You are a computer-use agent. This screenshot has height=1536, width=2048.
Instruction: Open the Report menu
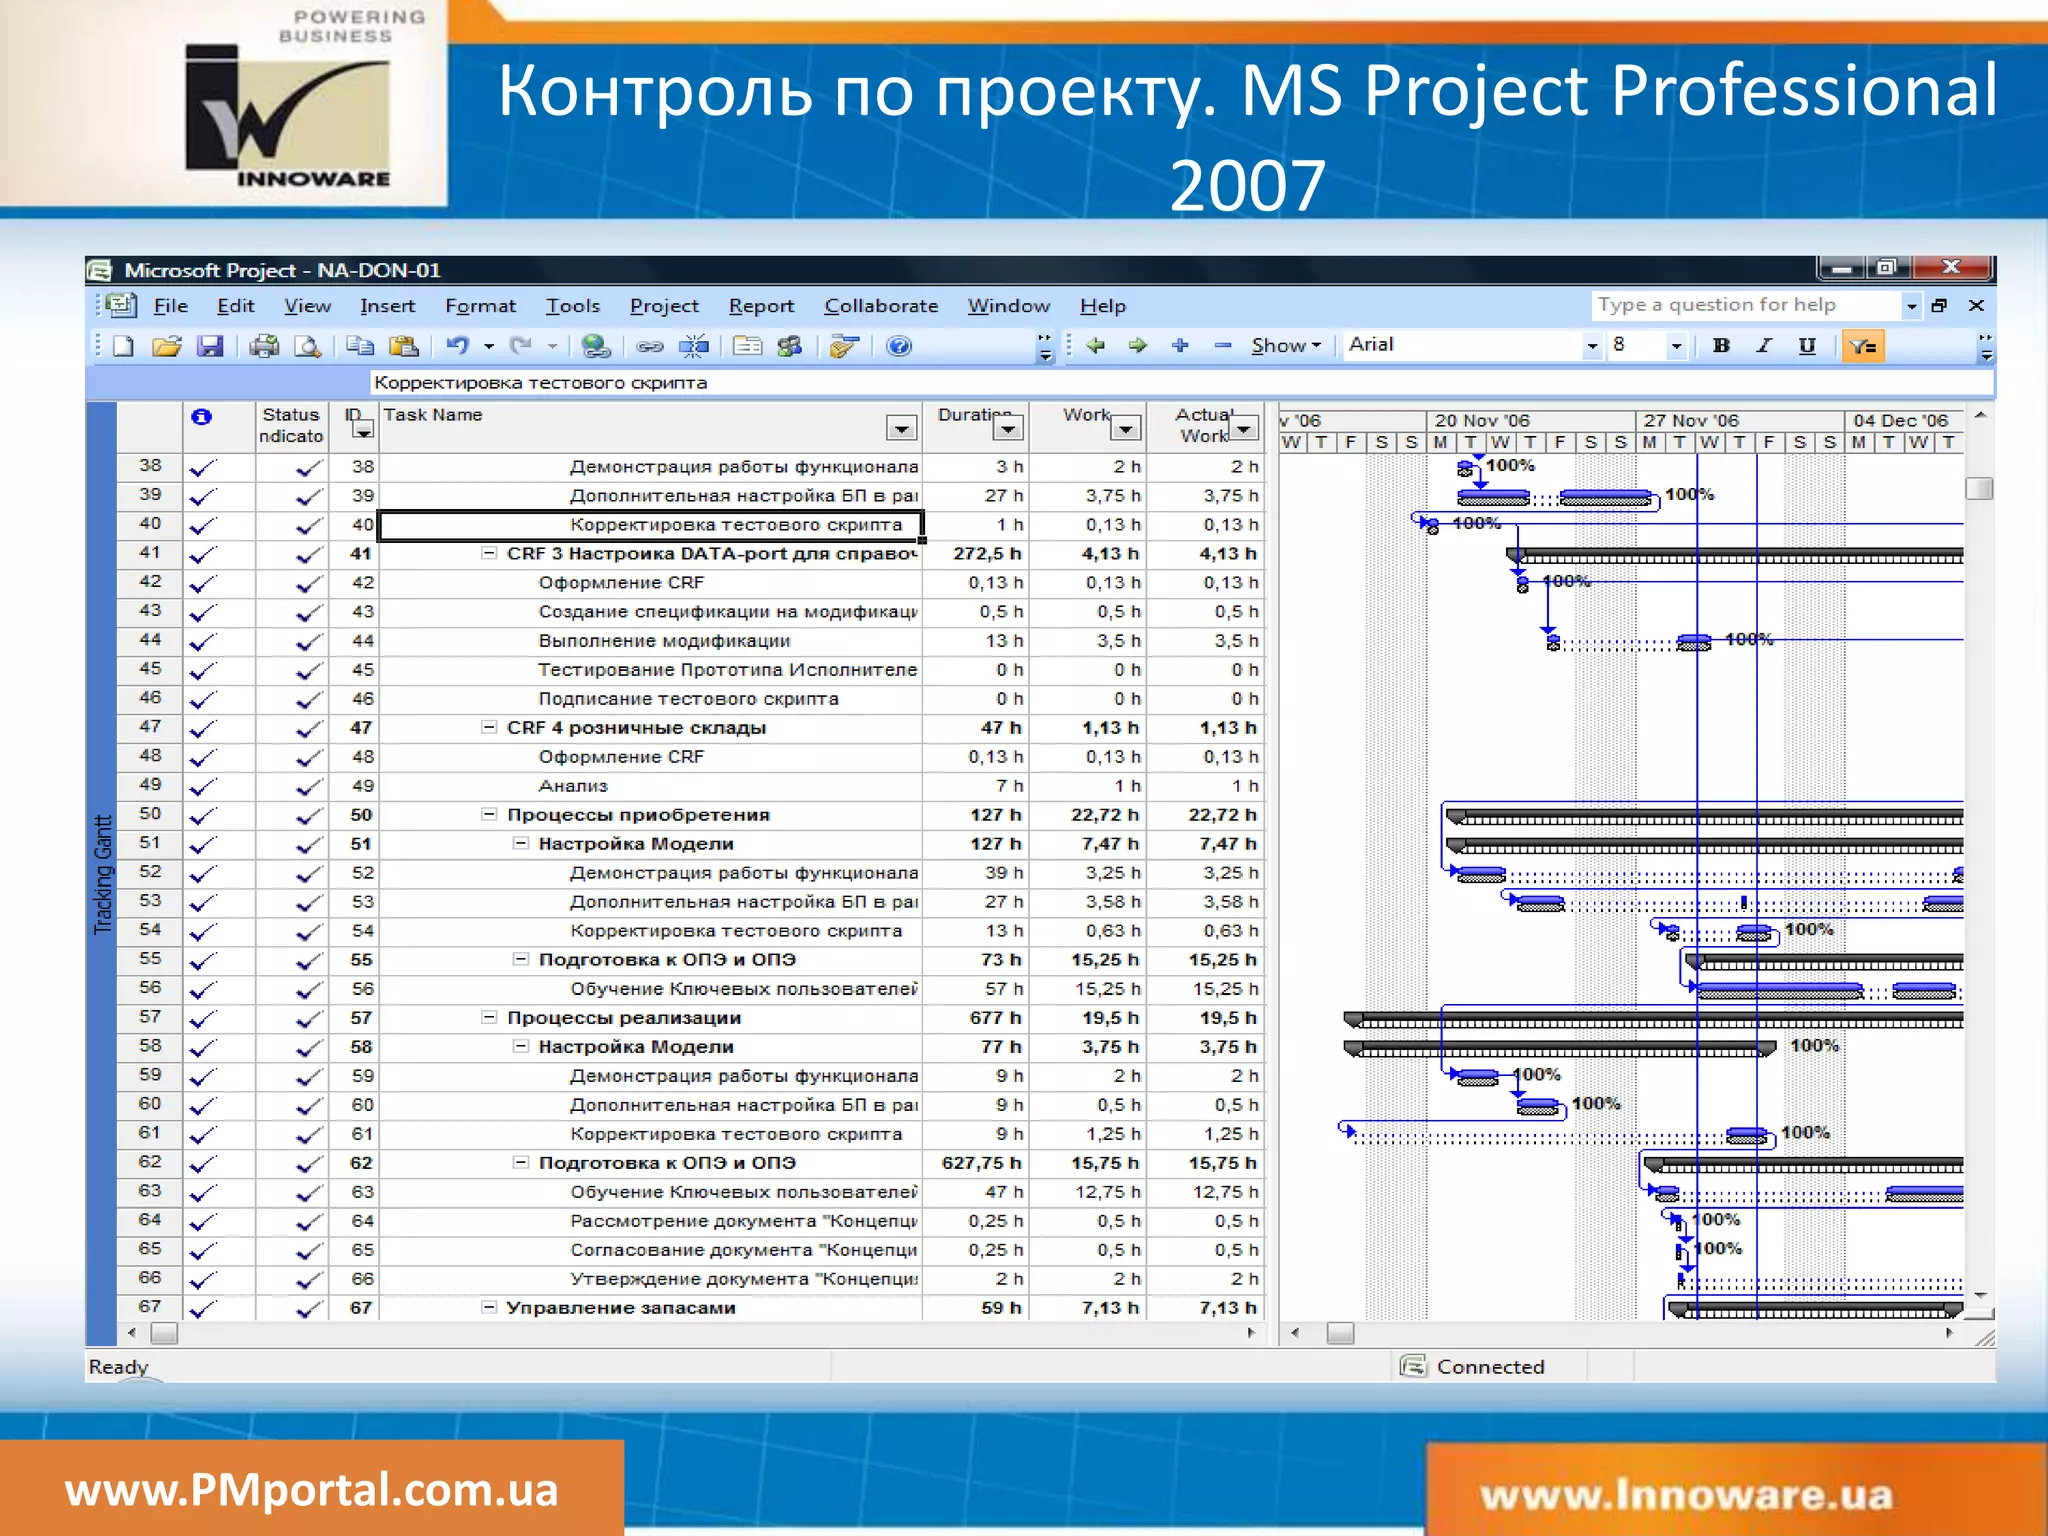(761, 305)
